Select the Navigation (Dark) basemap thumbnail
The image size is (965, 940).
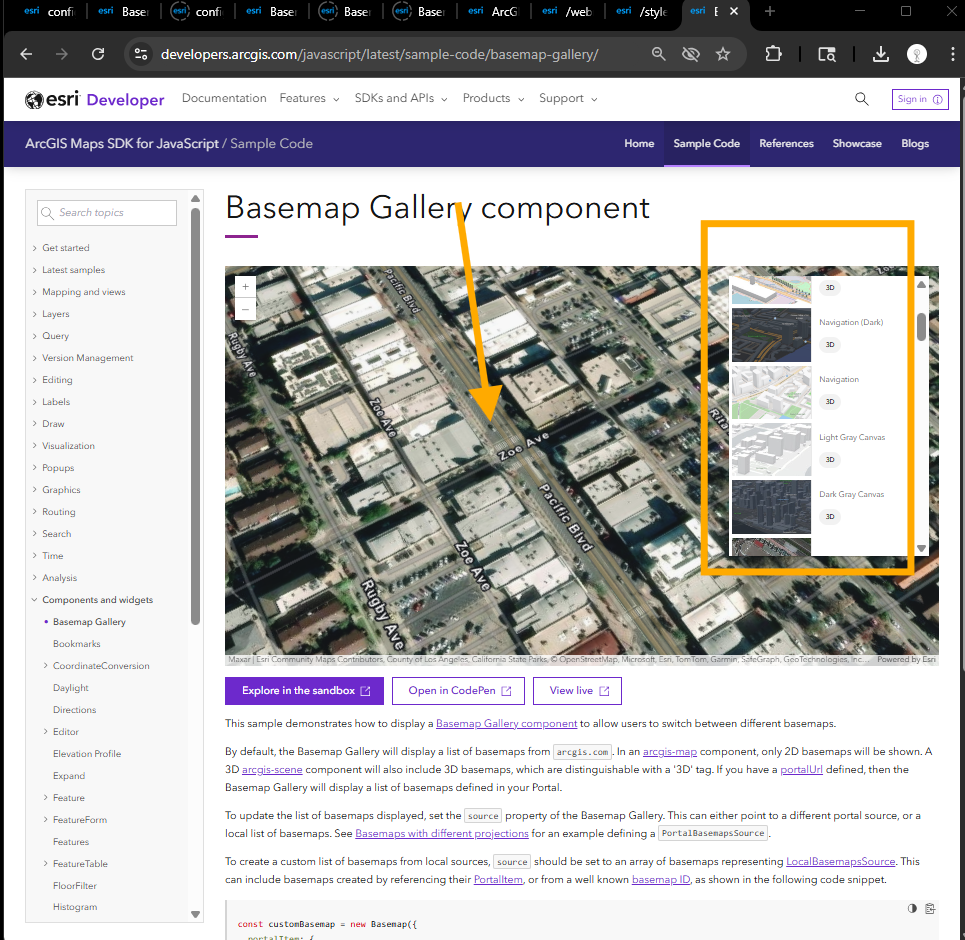click(771, 334)
